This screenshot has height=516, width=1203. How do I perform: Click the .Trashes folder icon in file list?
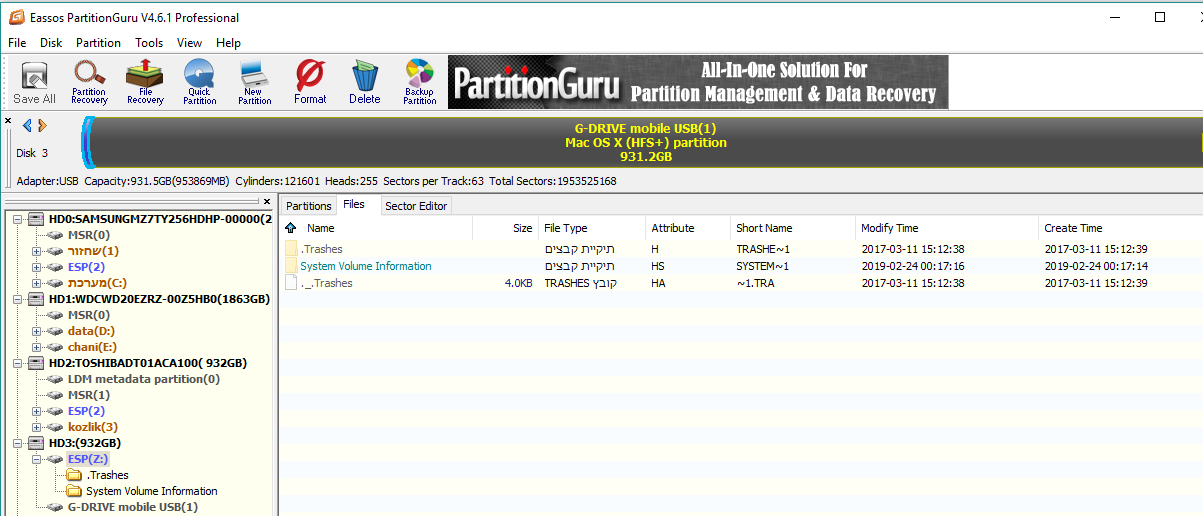pos(291,249)
